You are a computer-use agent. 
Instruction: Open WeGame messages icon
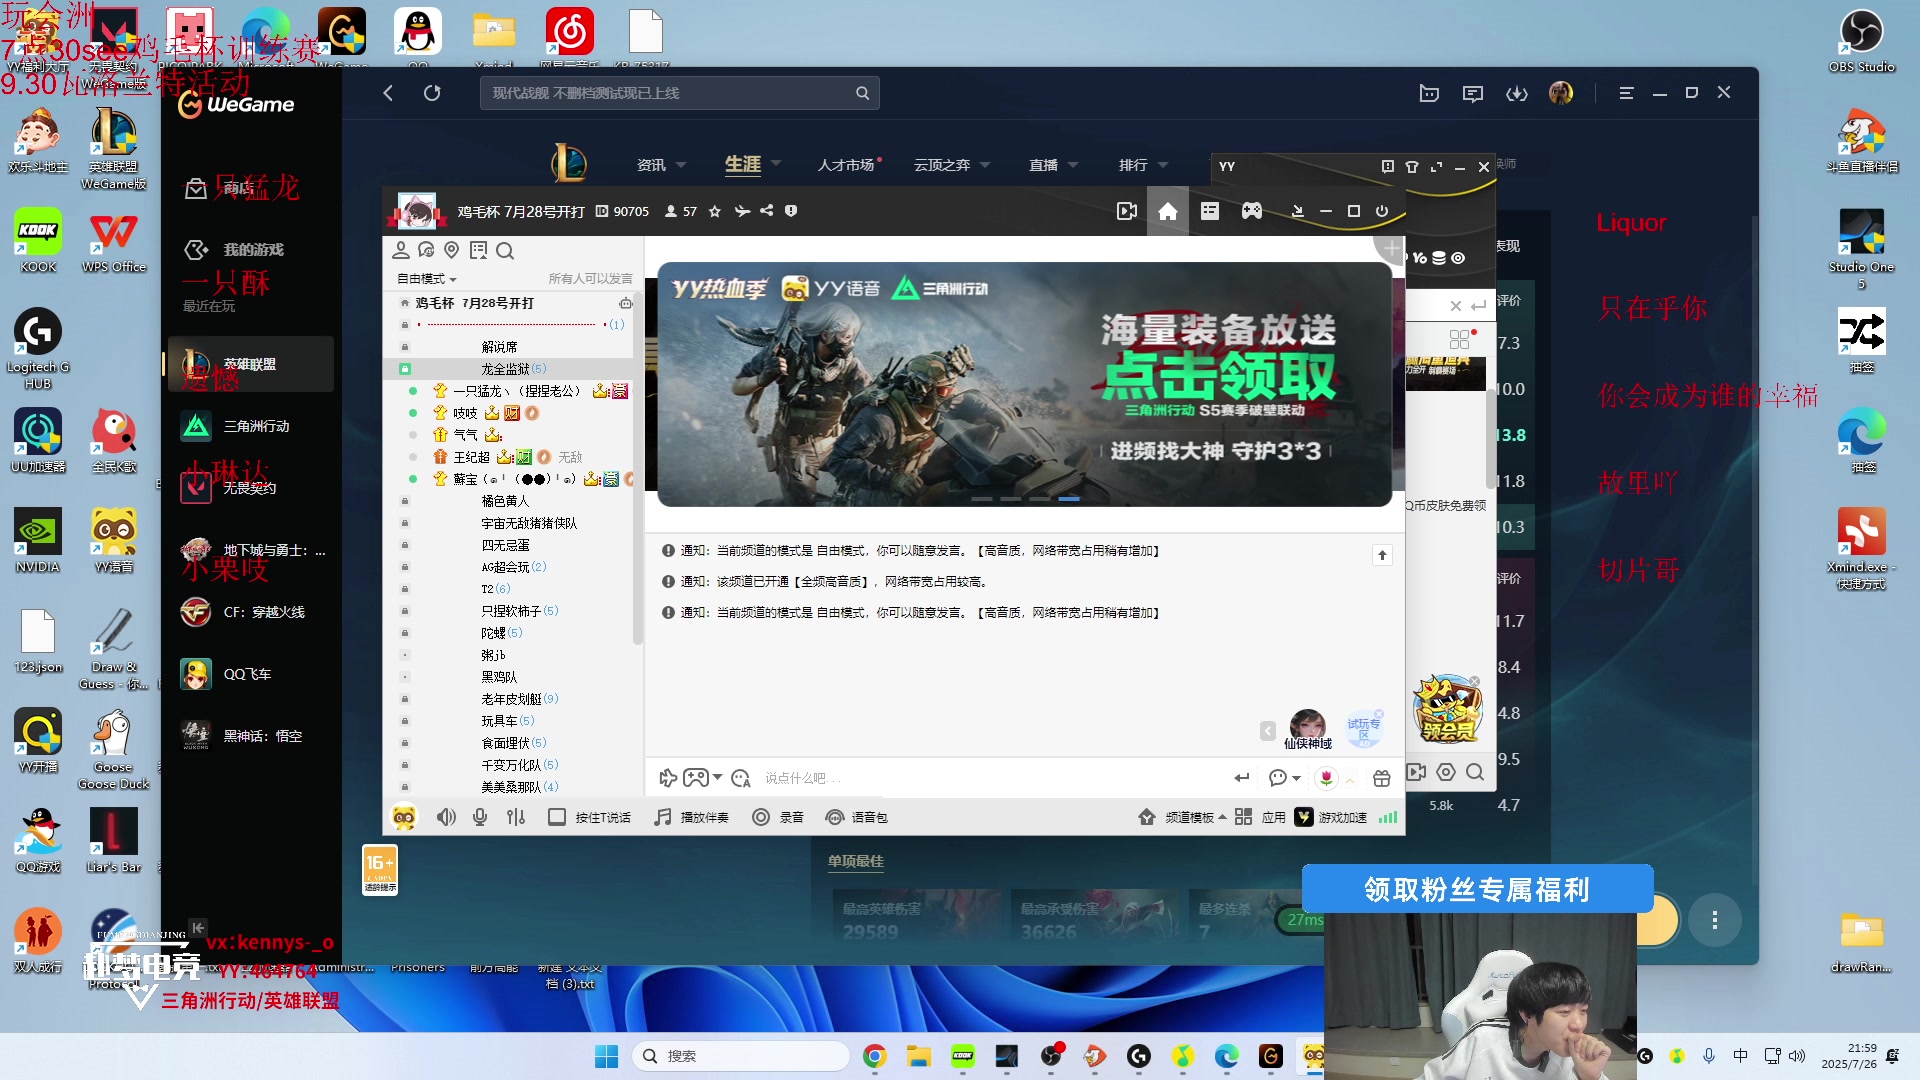[x=1473, y=93]
